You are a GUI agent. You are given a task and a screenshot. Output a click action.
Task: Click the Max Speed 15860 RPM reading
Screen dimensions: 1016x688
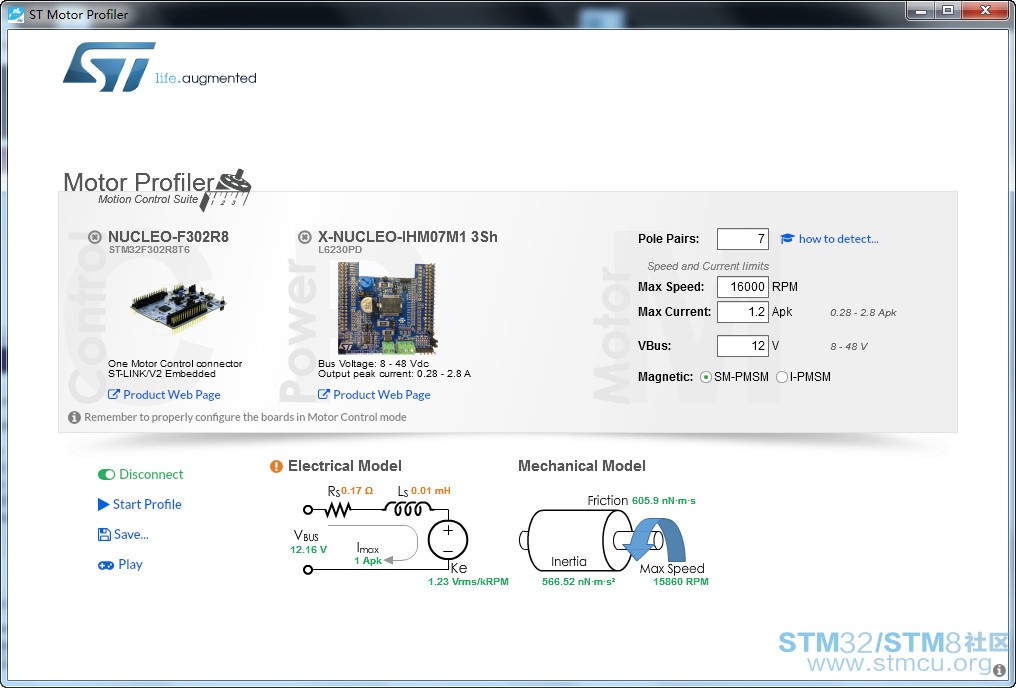pos(680,582)
